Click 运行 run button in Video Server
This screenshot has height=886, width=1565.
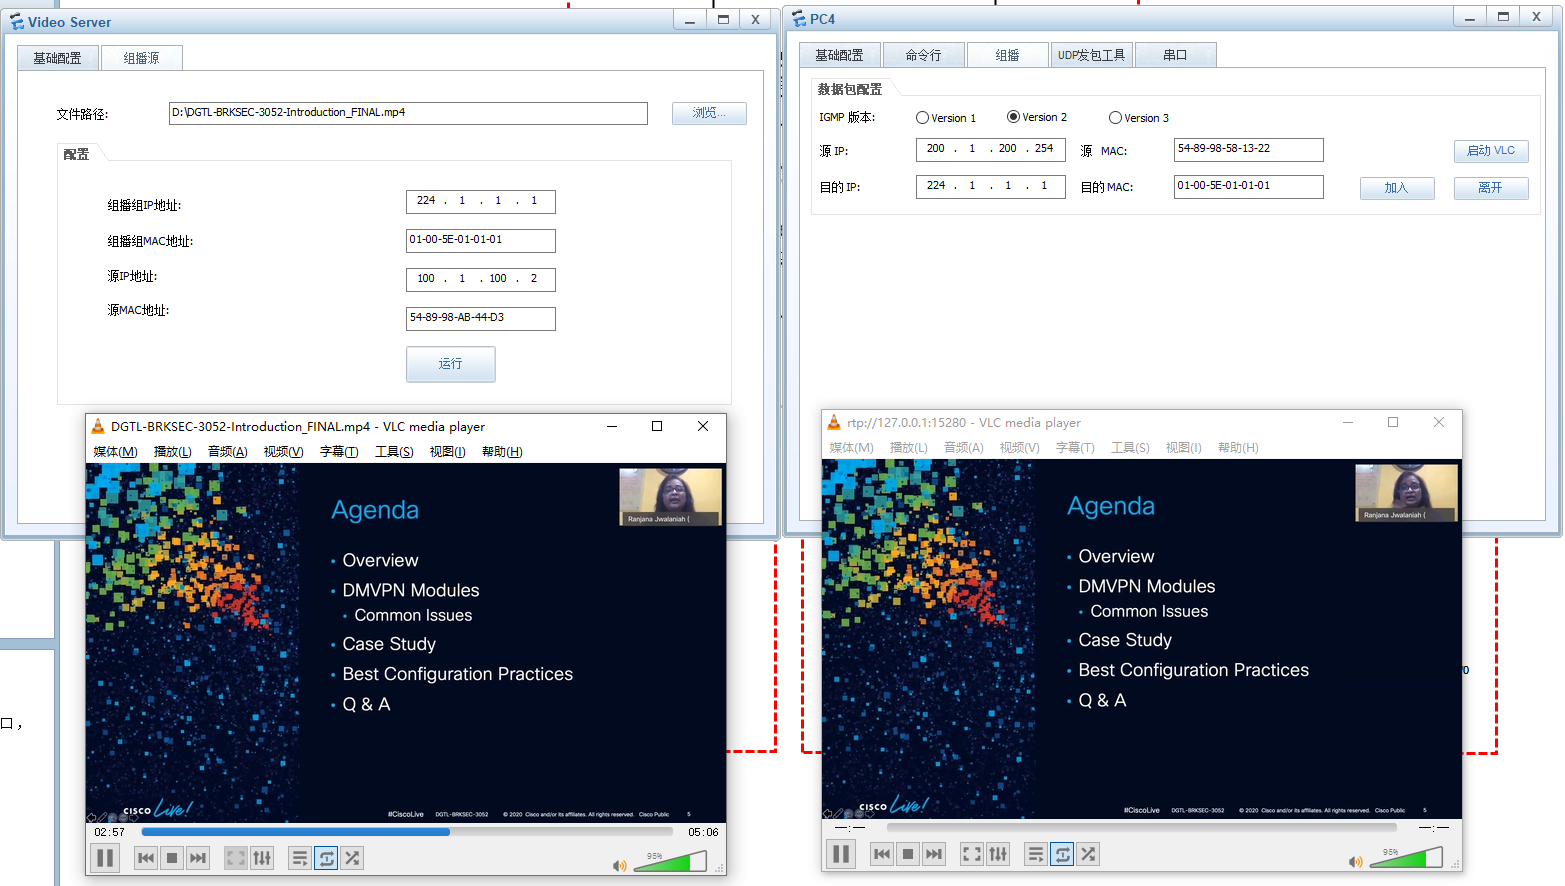pyautogui.click(x=450, y=364)
